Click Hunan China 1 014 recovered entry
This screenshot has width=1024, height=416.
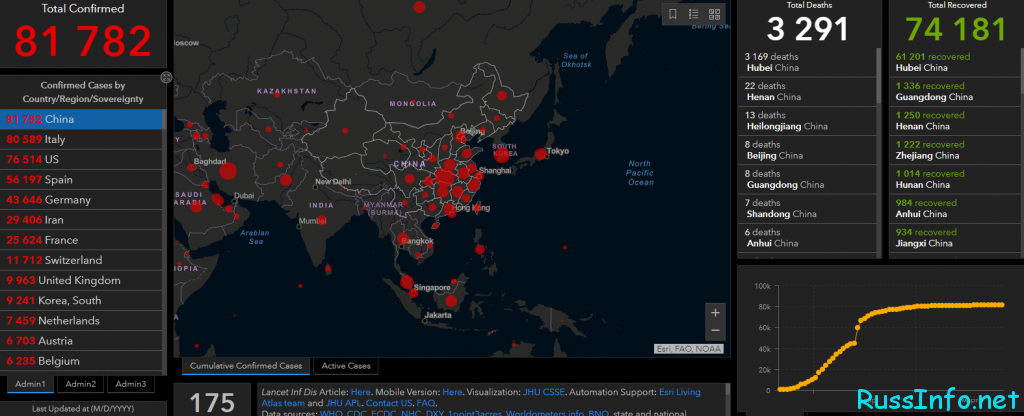tap(953, 180)
